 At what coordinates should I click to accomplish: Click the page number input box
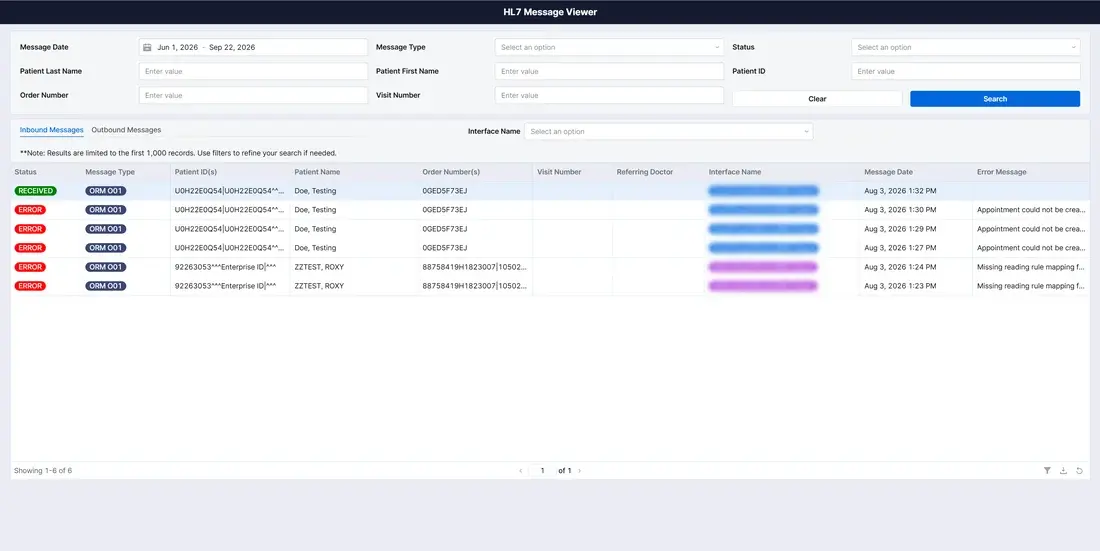pyautogui.click(x=542, y=470)
